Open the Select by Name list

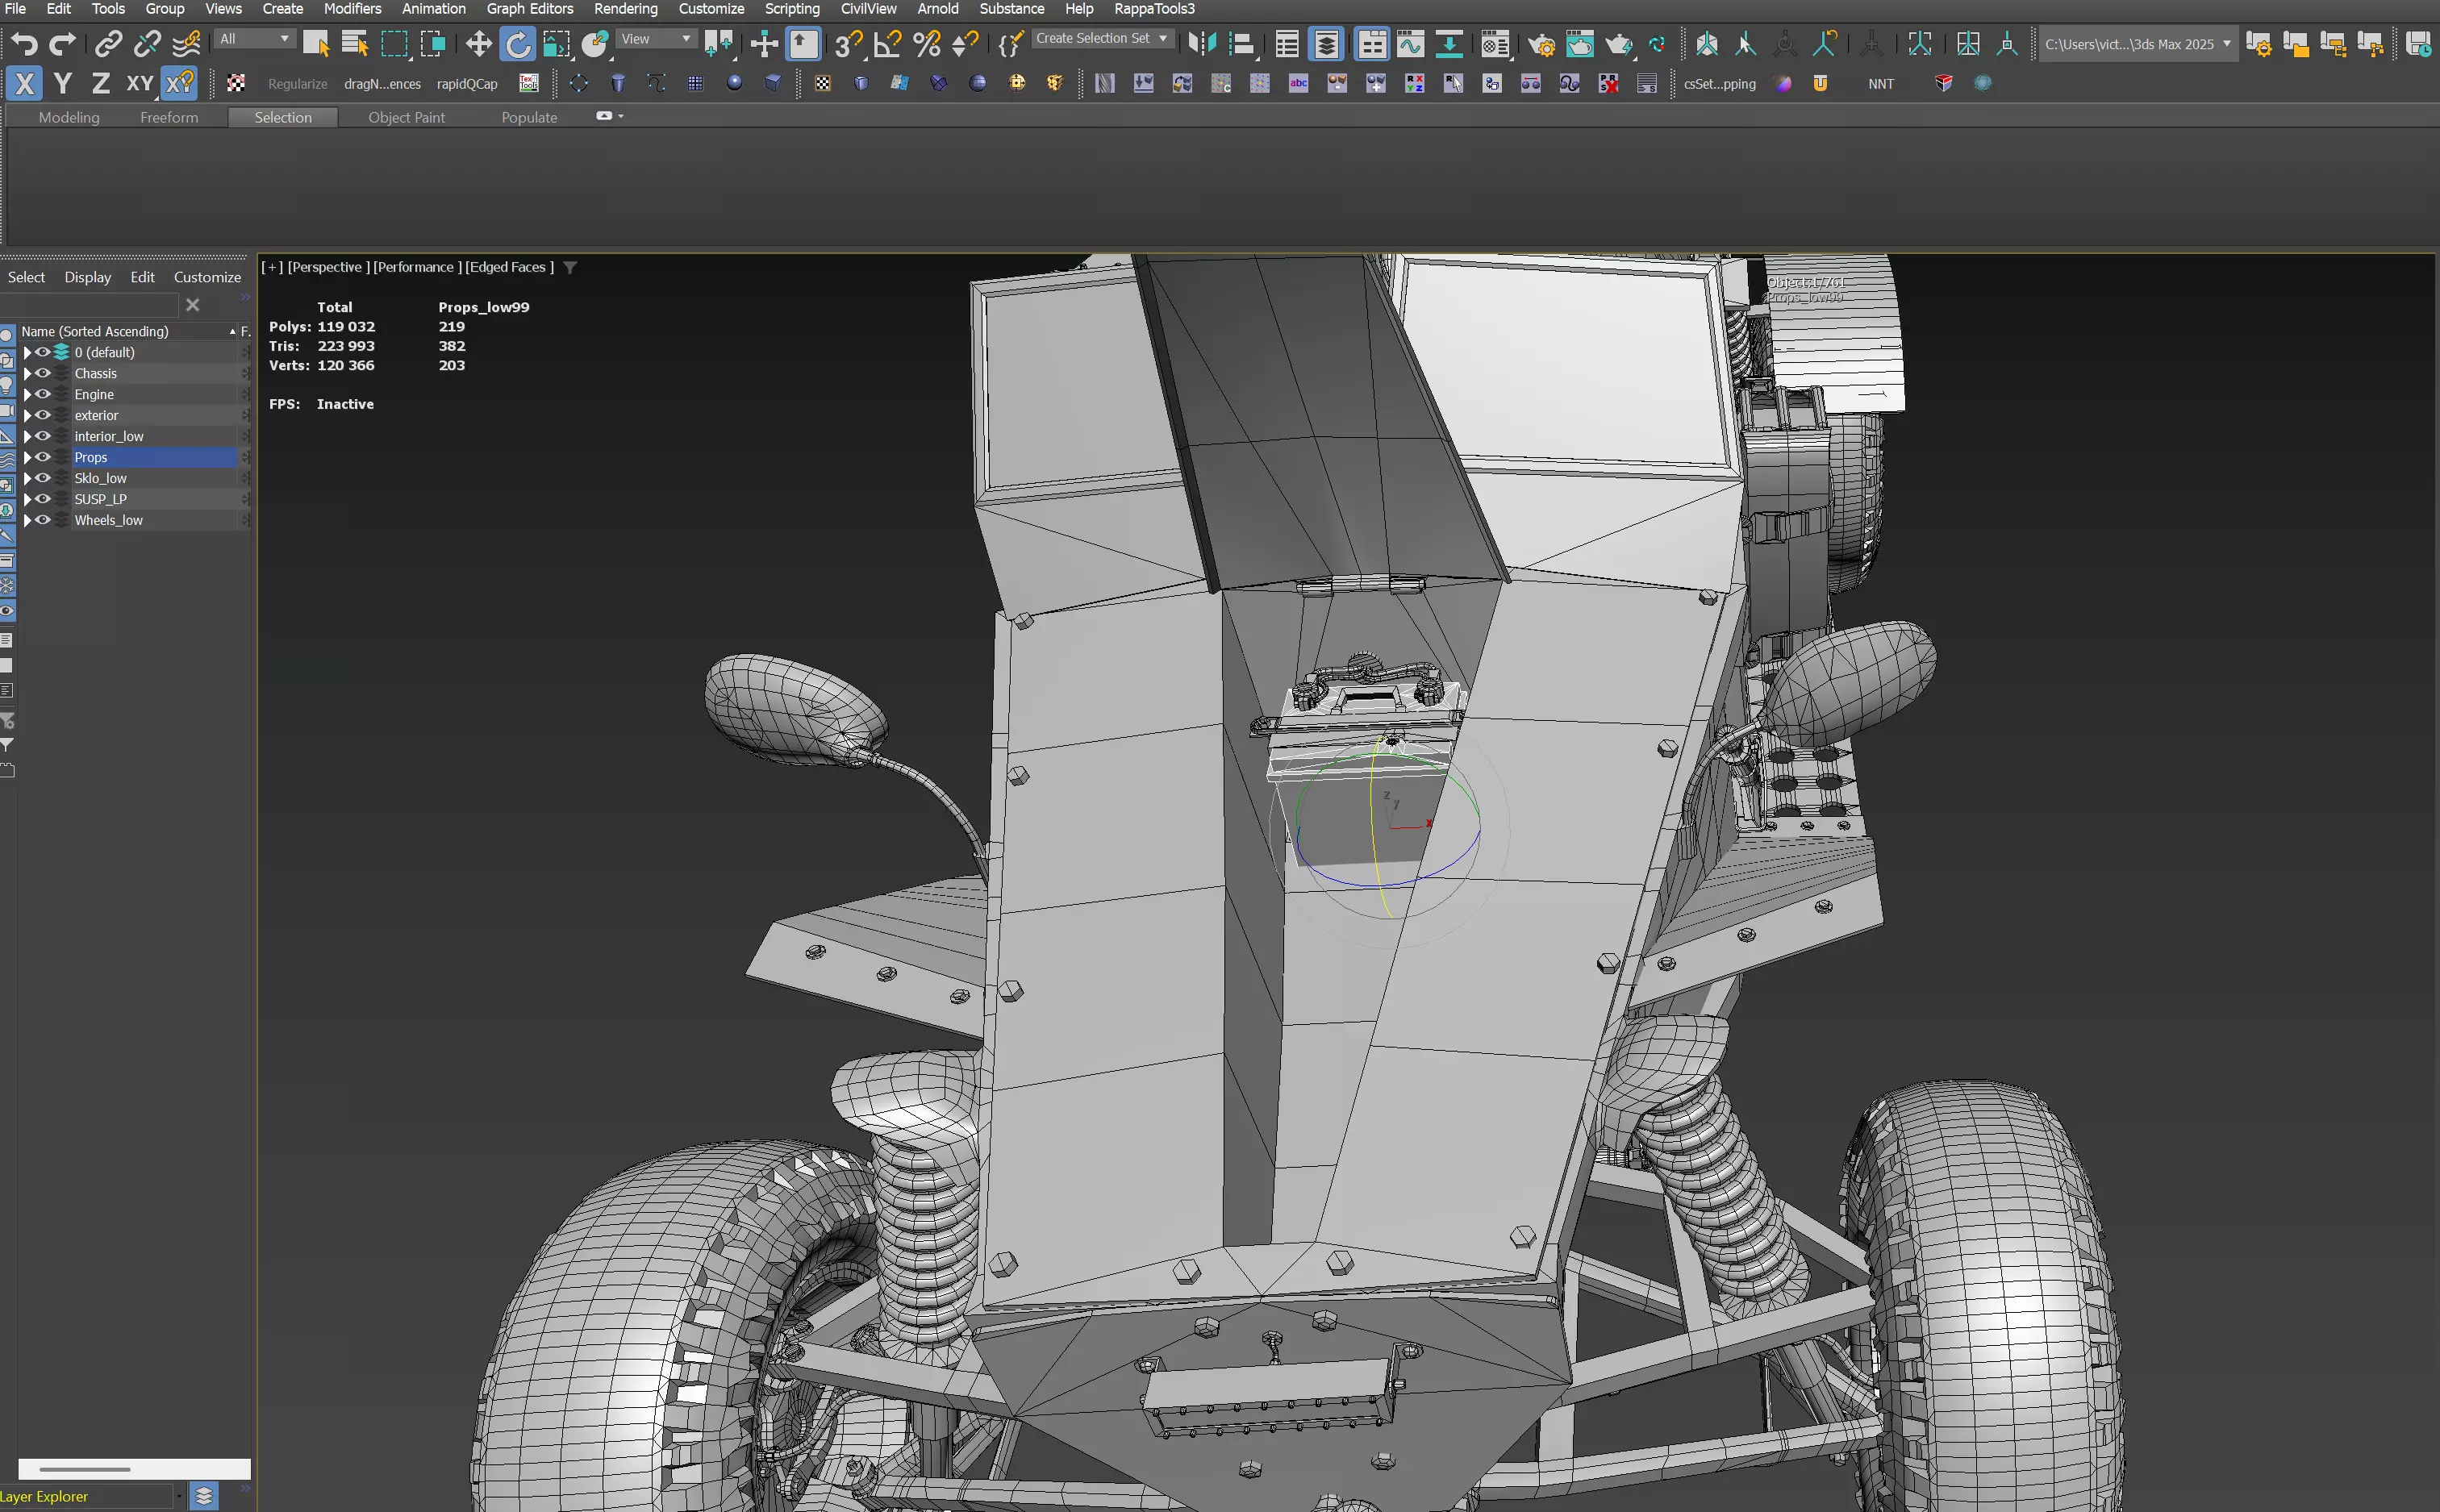355,44
